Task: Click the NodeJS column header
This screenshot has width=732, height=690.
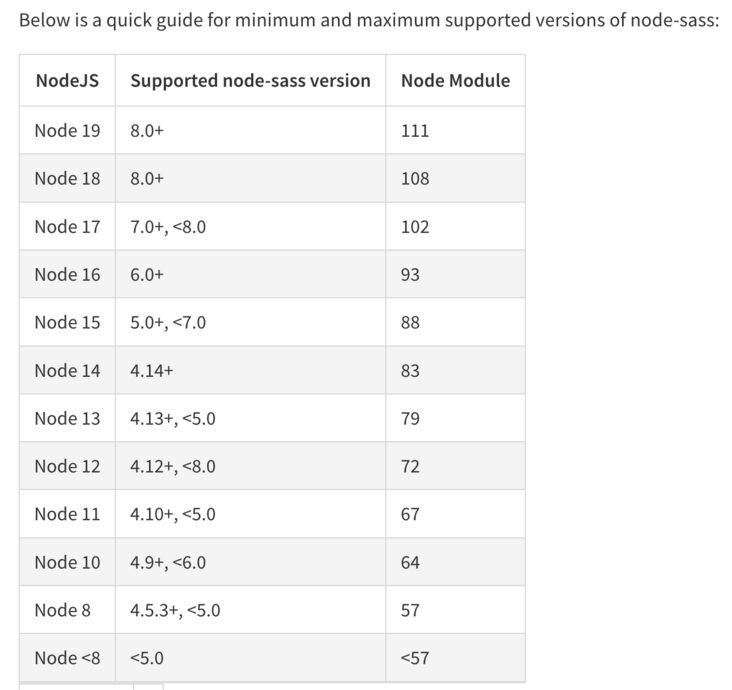Action: (67, 81)
